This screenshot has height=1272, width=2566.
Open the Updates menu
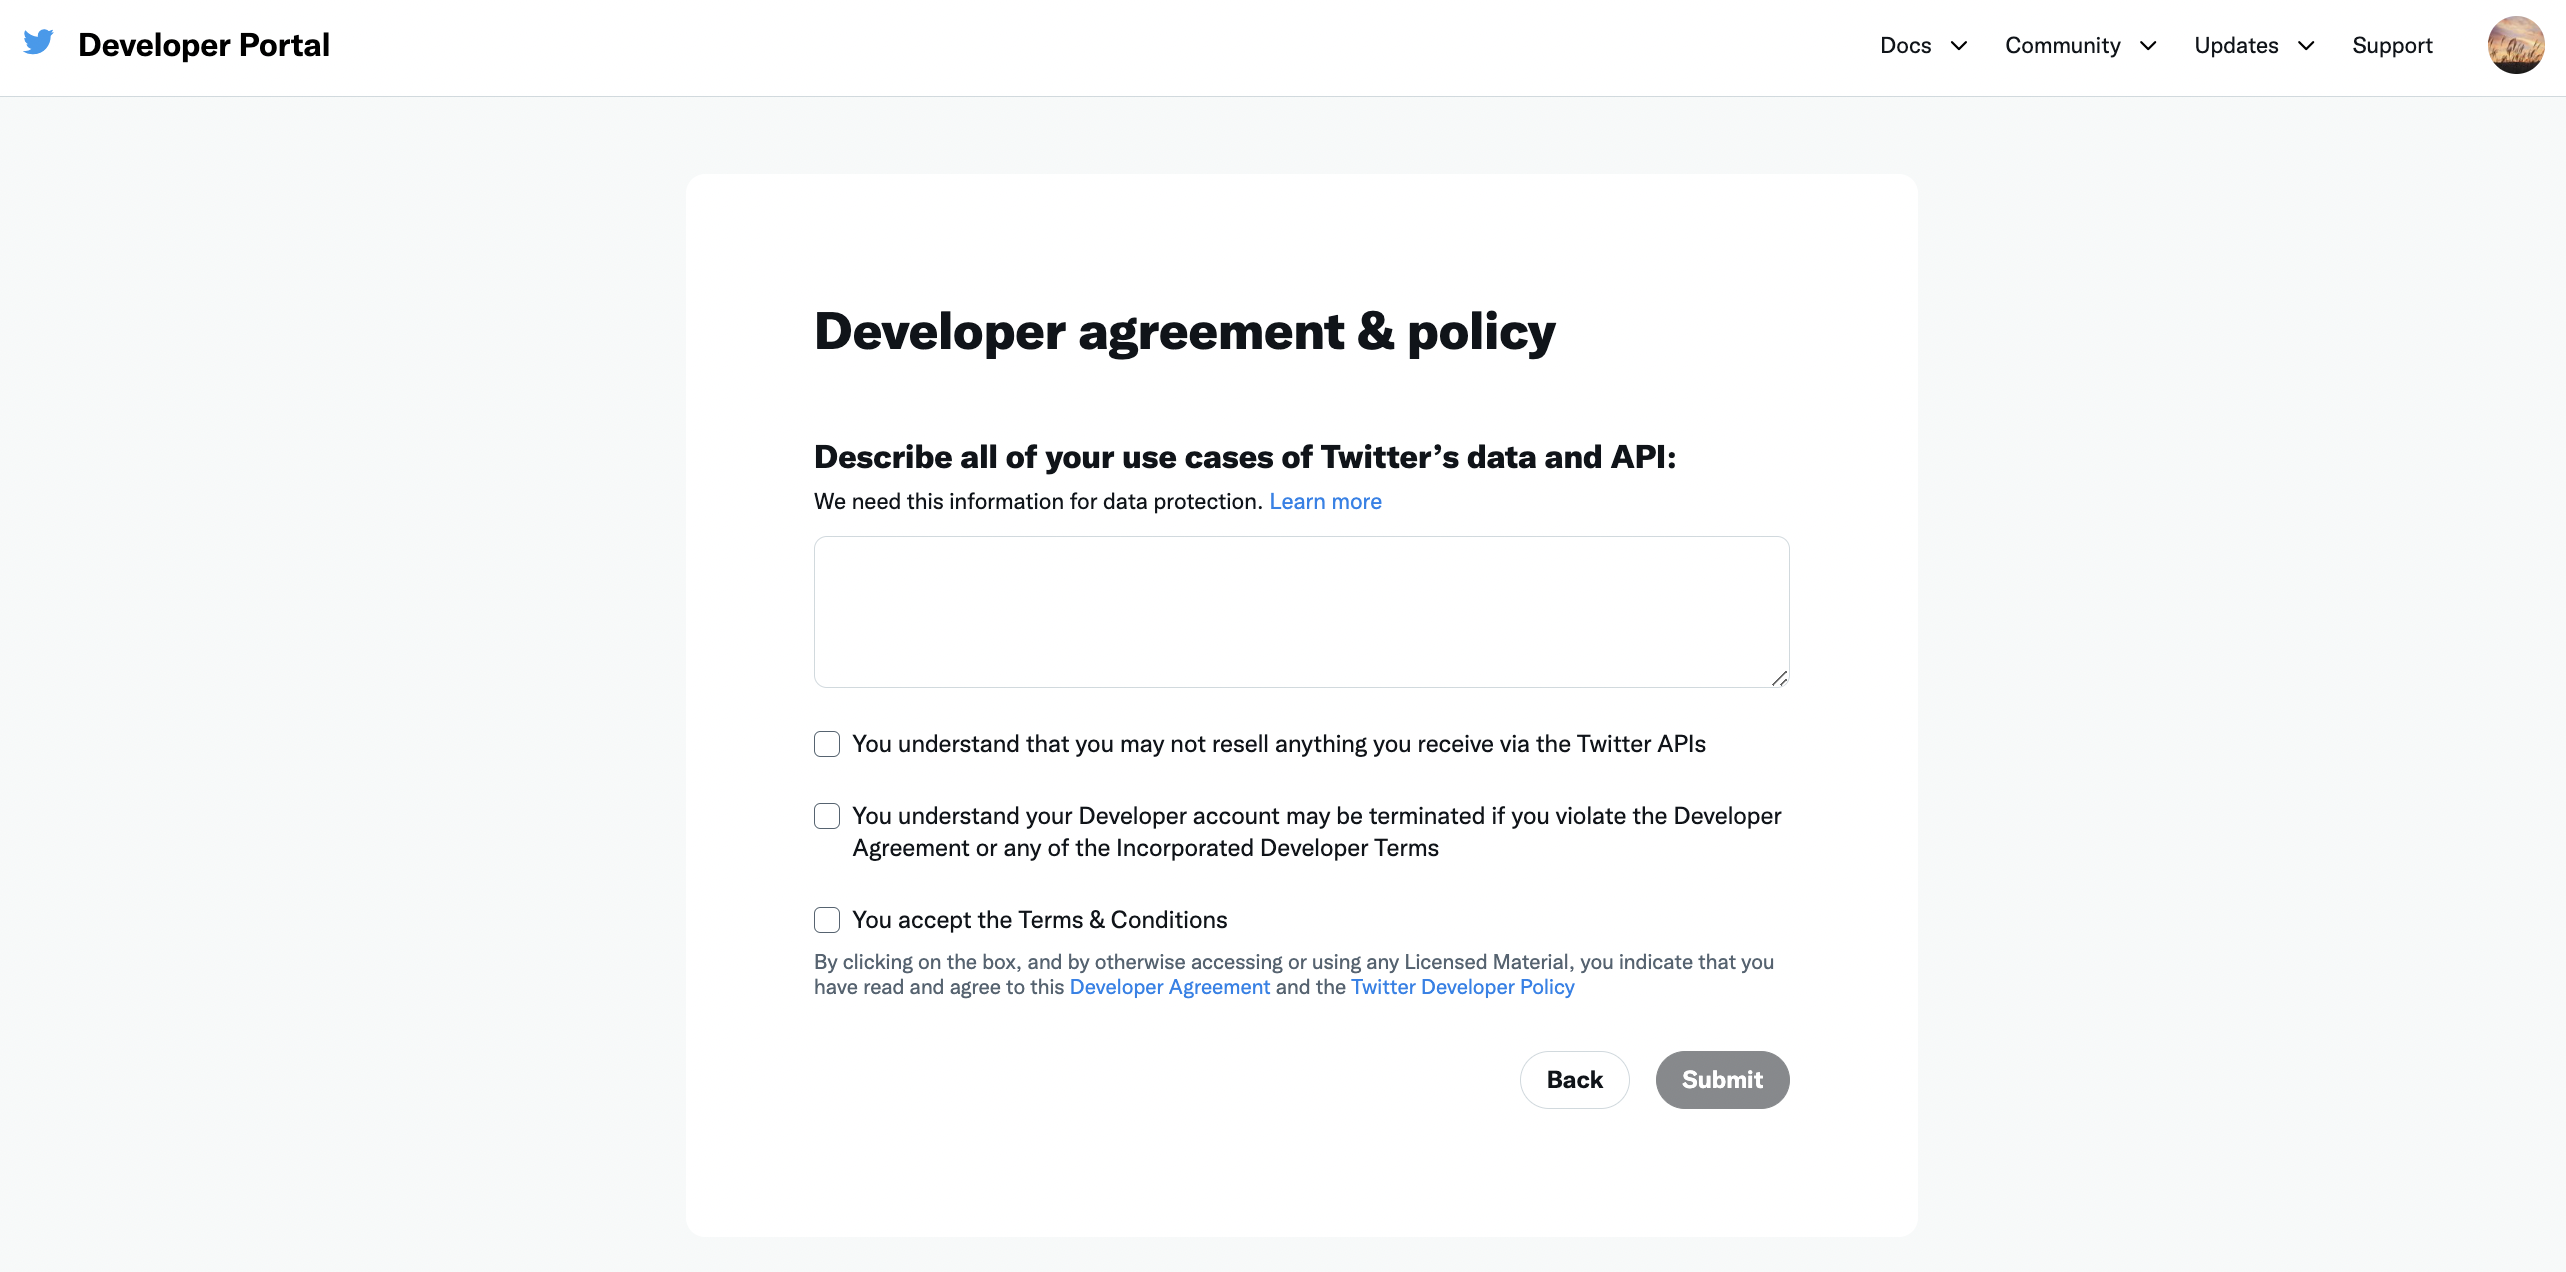[2236, 46]
